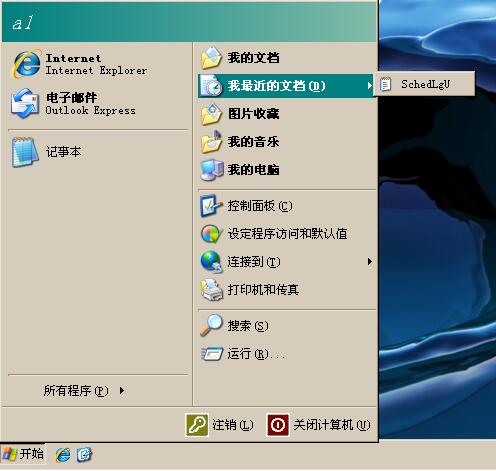Open 控制面板 Control Panel

tap(287, 206)
